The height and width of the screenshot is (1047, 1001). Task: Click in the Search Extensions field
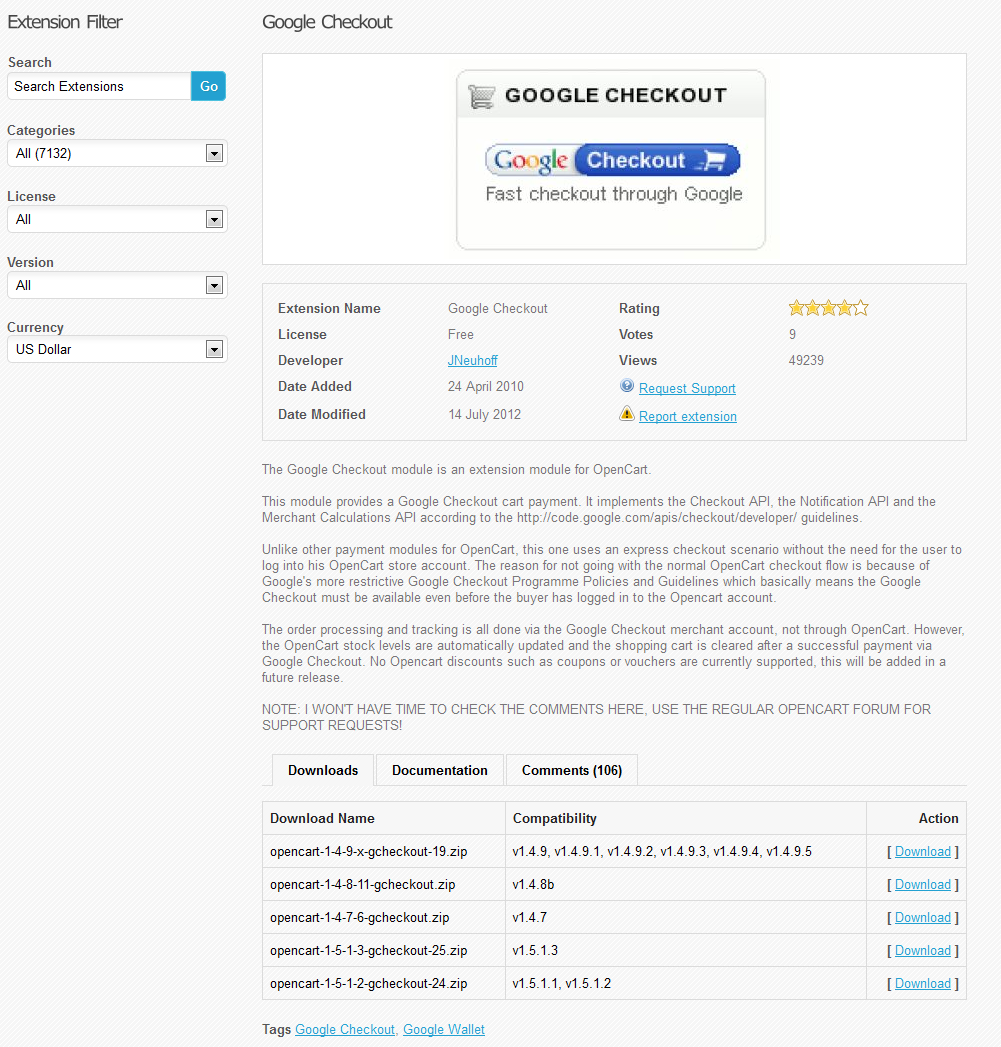tap(99, 86)
